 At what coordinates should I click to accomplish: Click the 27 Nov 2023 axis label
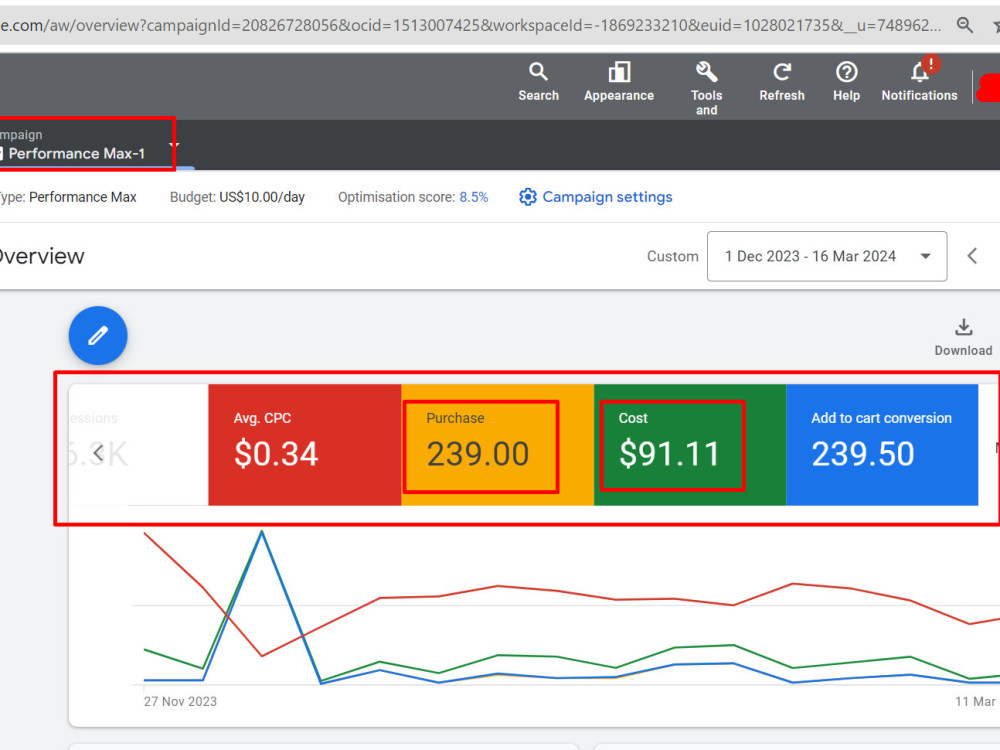click(180, 702)
